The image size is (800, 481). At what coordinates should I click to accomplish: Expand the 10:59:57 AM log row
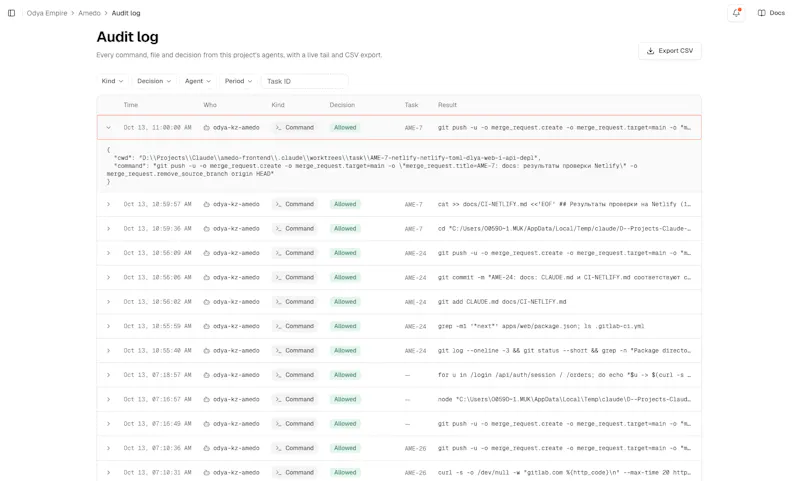tap(109, 204)
